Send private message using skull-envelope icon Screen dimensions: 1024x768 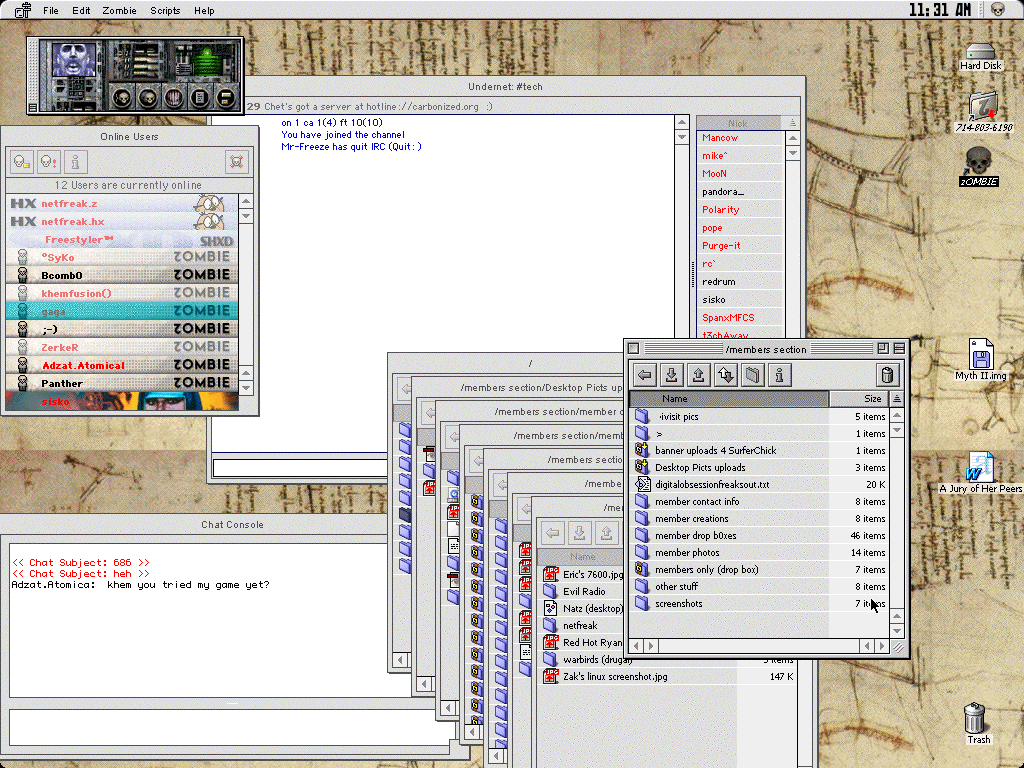[x=22, y=161]
